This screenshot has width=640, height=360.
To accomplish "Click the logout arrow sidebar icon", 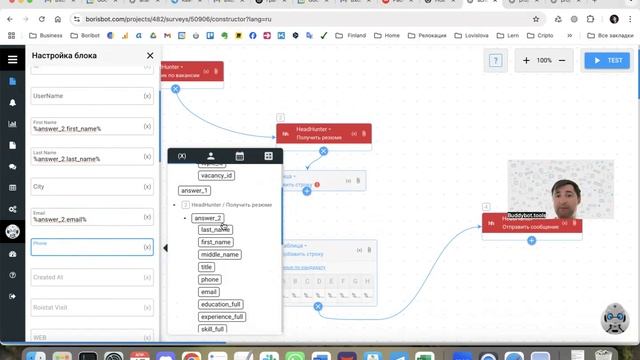I will pos(12,296).
